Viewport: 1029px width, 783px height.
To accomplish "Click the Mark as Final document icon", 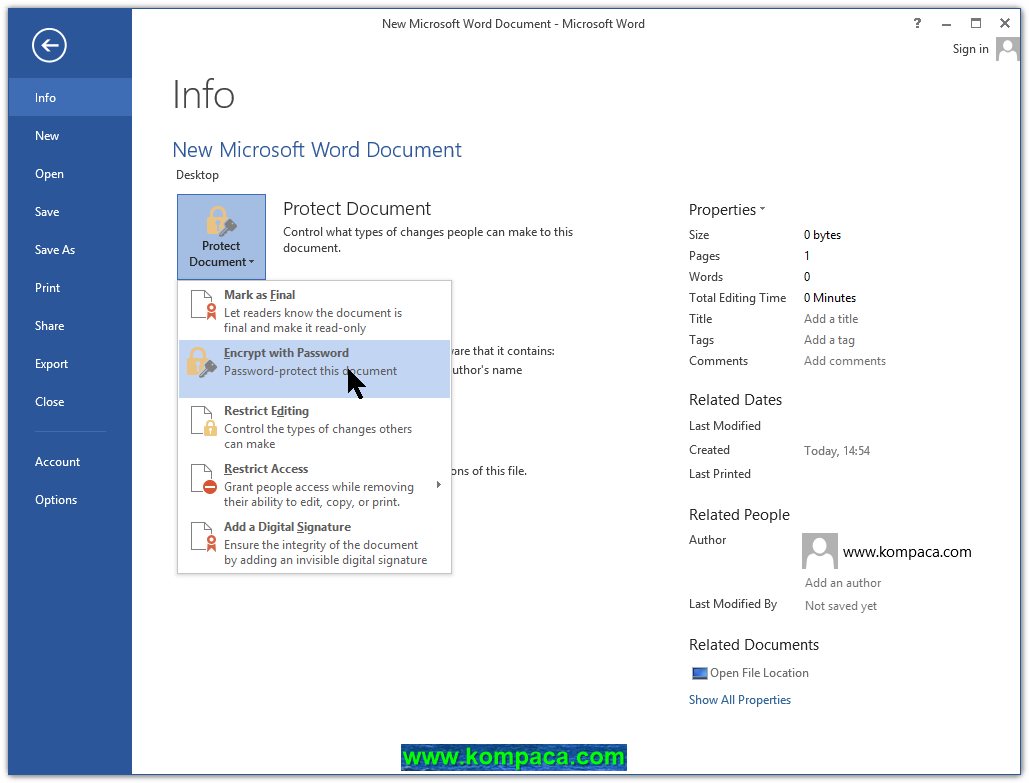I will 202,305.
